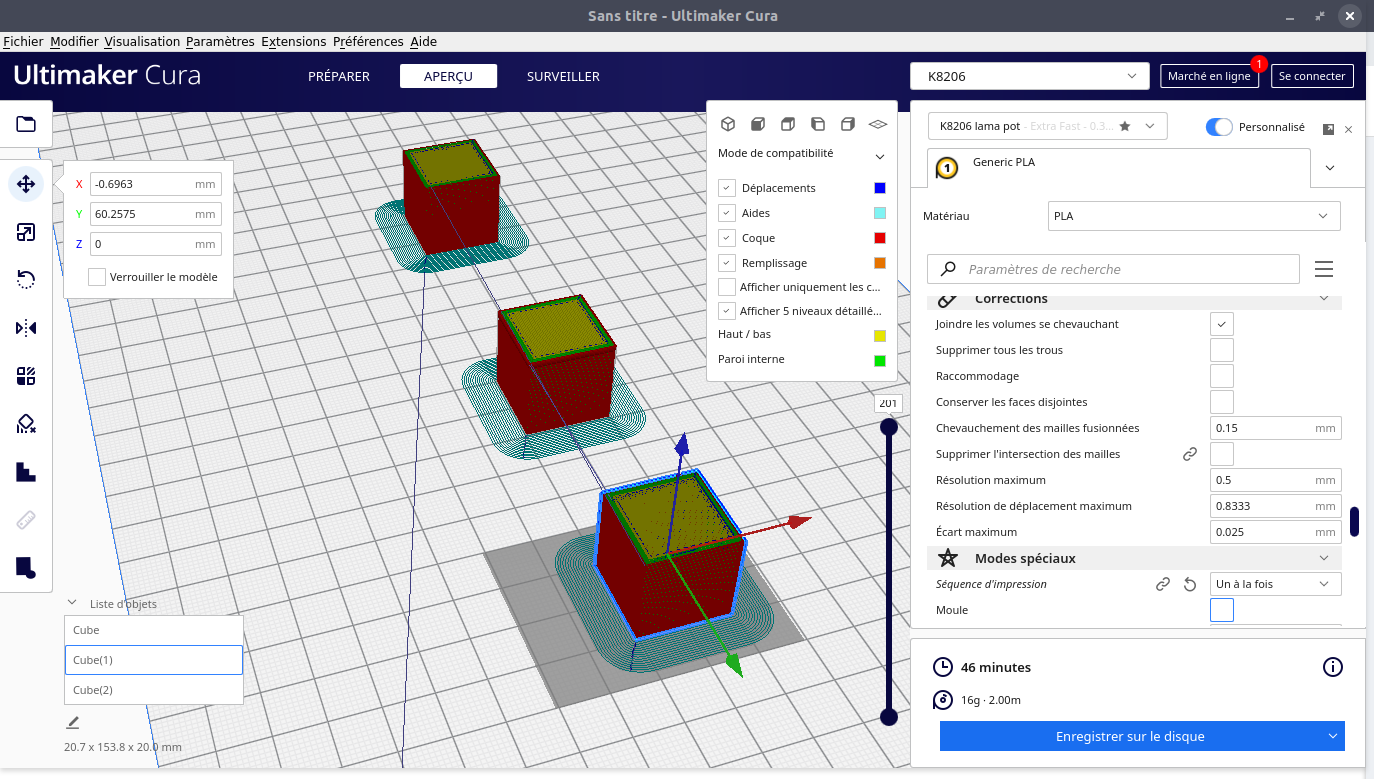Click the fifth cube view icon
Screen dimensions: 1374x779
coord(848,124)
